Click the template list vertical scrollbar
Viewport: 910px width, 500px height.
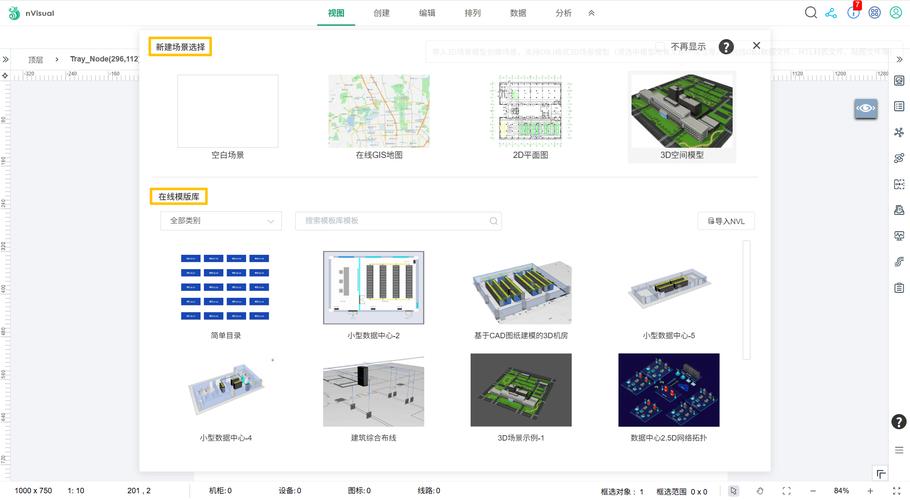[746, 300]
